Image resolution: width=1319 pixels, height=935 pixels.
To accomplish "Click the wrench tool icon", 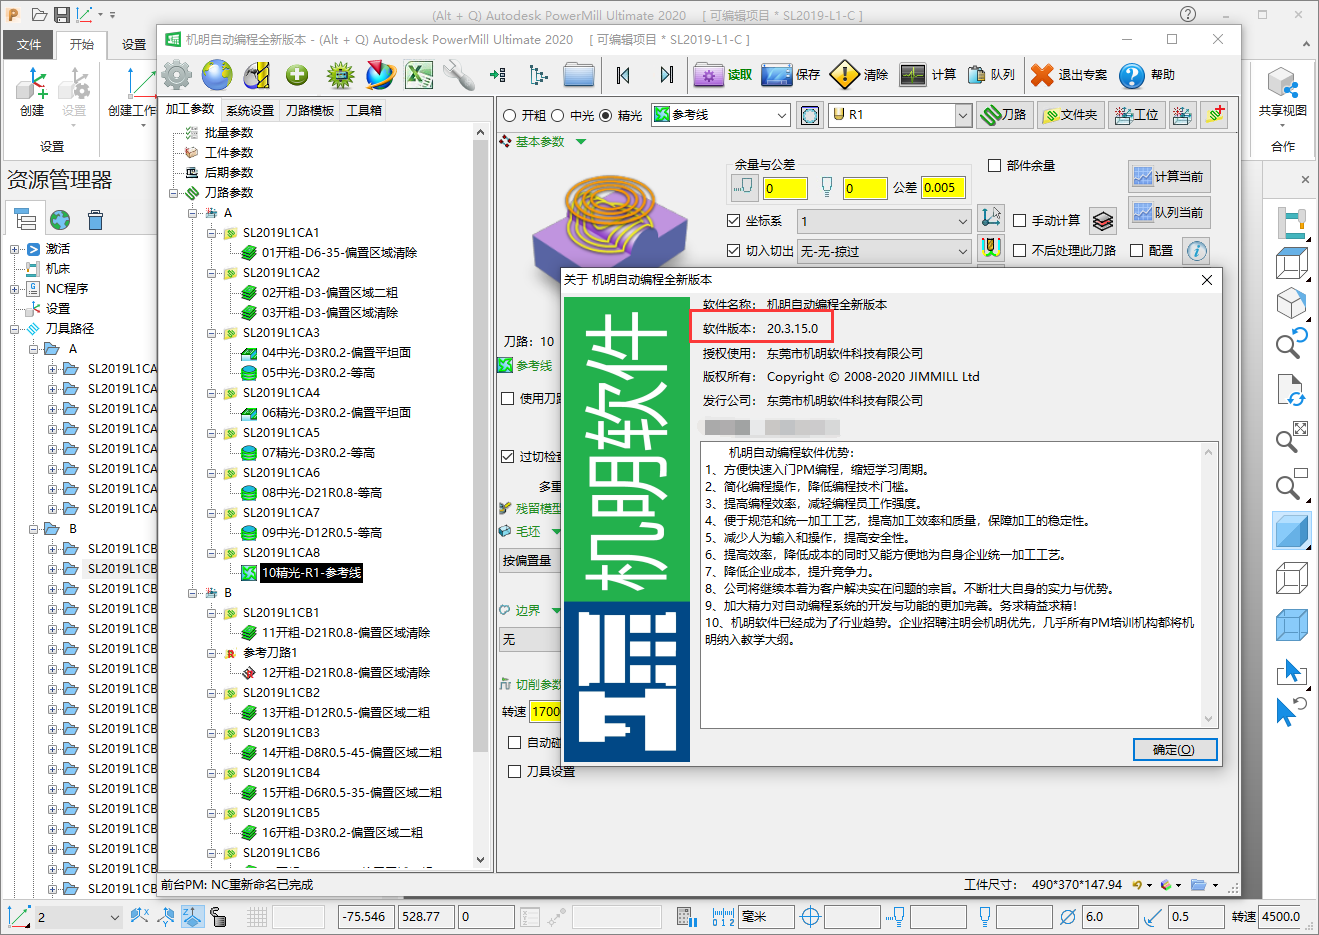I will (x=458, y=75).
